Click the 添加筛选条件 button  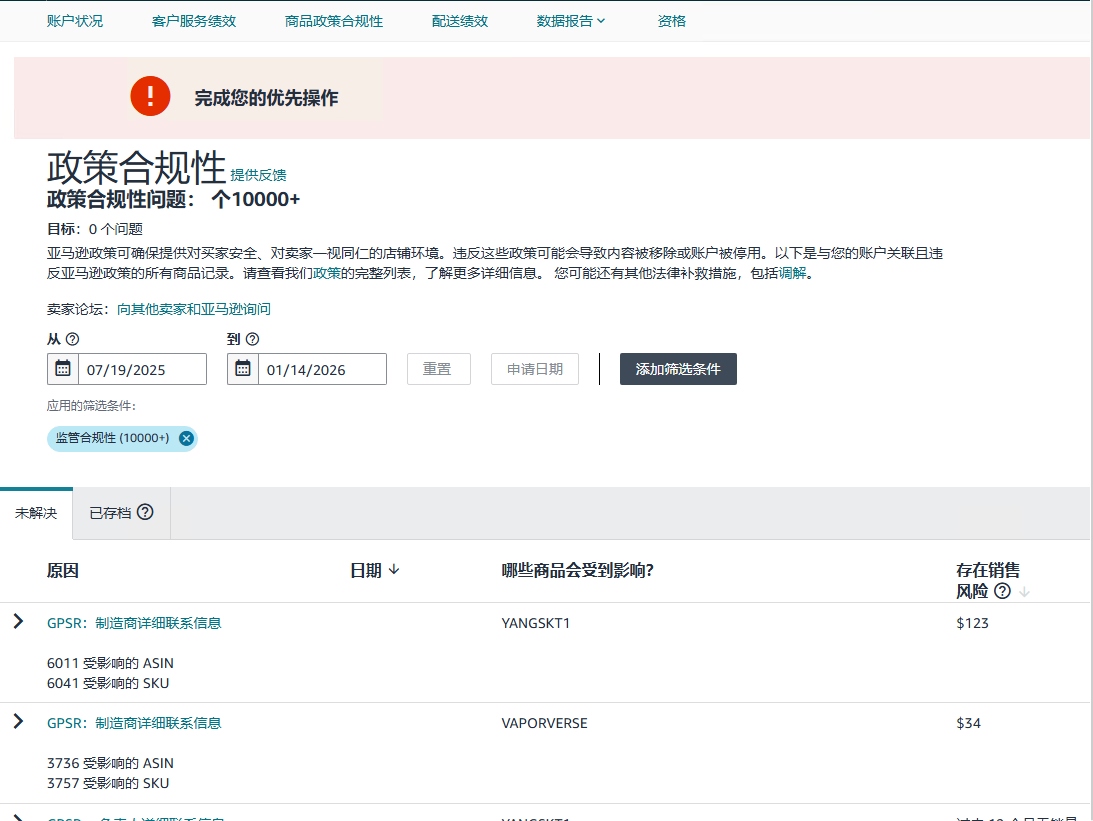(x=678, y=369)
